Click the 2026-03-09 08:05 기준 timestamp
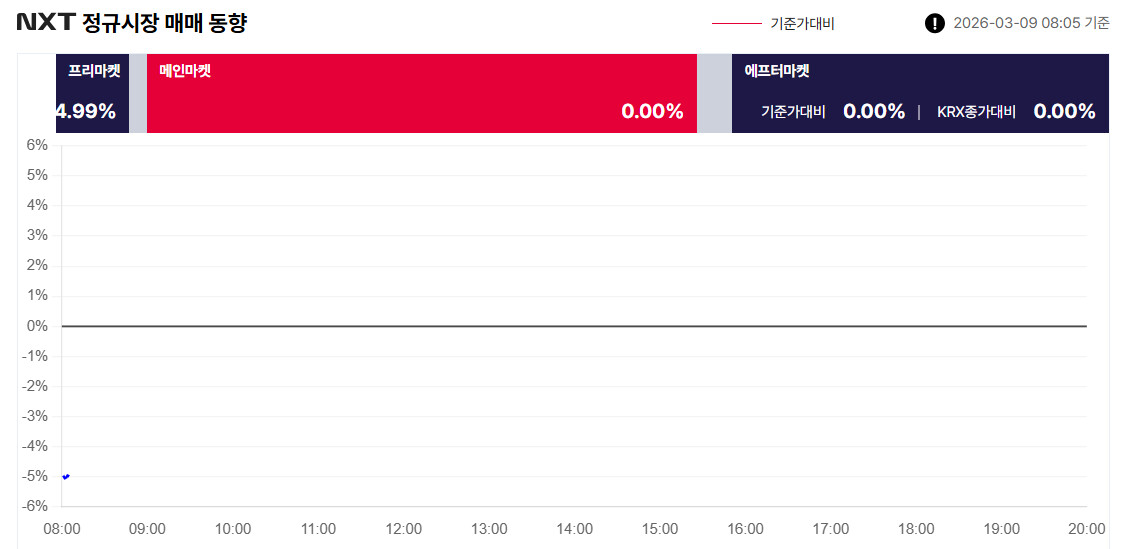Image resolution: width=1131 pixels, height=549 pixels. coord(1031,24)
